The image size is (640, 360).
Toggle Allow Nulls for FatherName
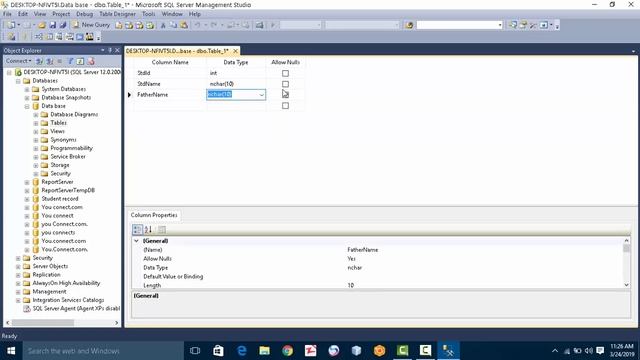point(285,94)
